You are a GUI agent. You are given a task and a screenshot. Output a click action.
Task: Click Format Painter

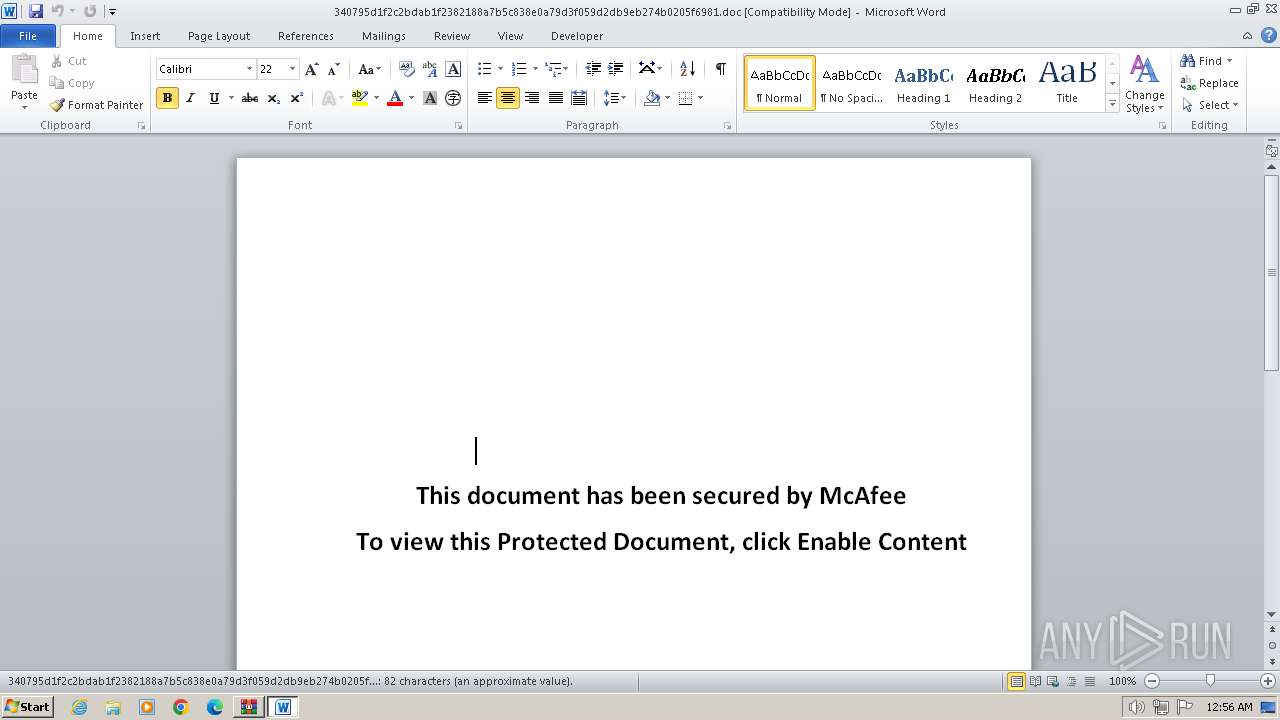click(97, 105)
